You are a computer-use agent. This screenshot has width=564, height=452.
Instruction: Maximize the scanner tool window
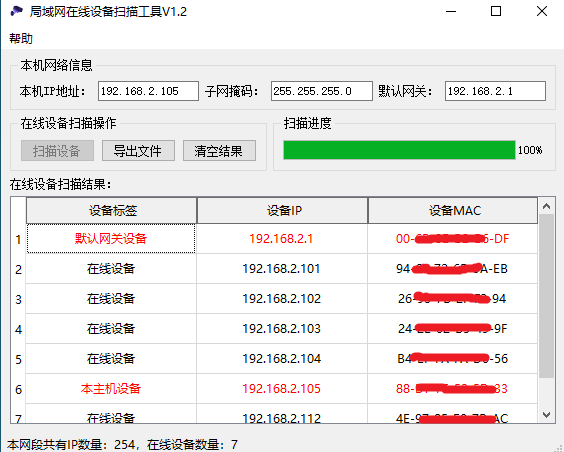click(x=496, y=12)
